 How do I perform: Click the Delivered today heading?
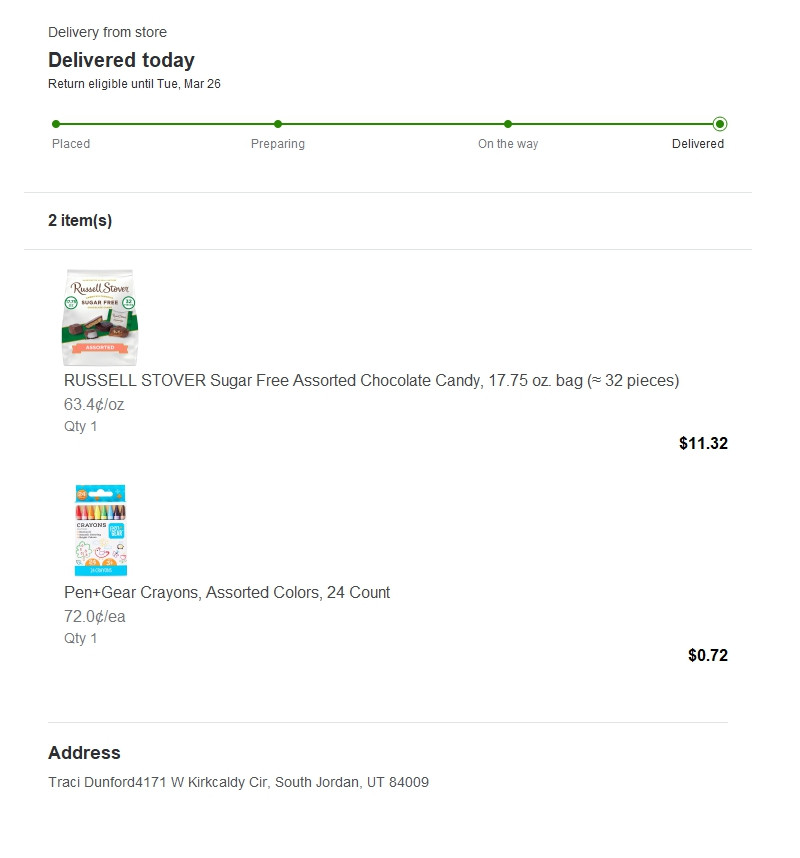coord(121,60)
